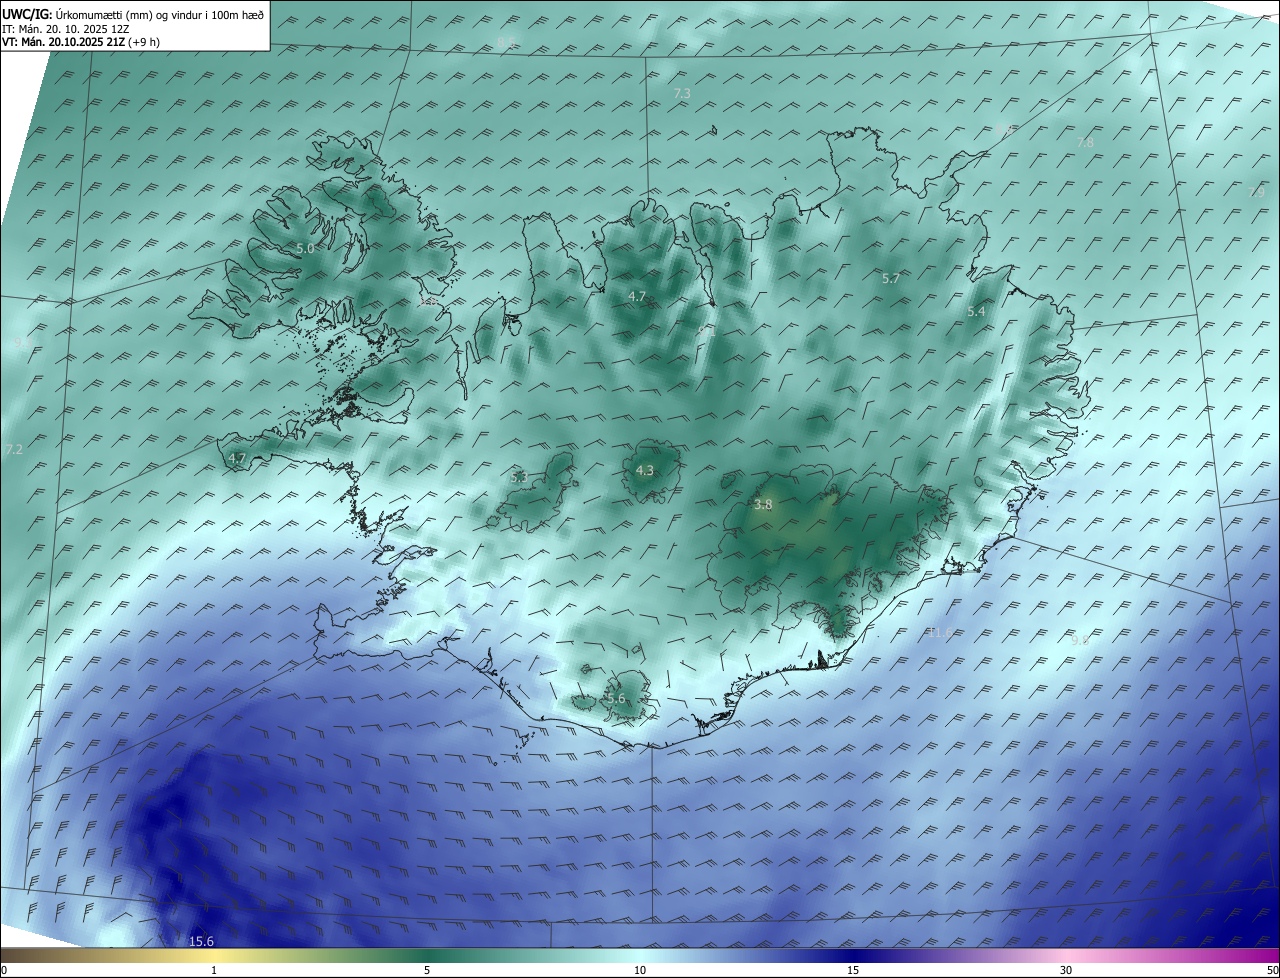Click the 10 tick label on the colour scale
The width and height of the screenshot is (1280, 978).
(640, 970)
